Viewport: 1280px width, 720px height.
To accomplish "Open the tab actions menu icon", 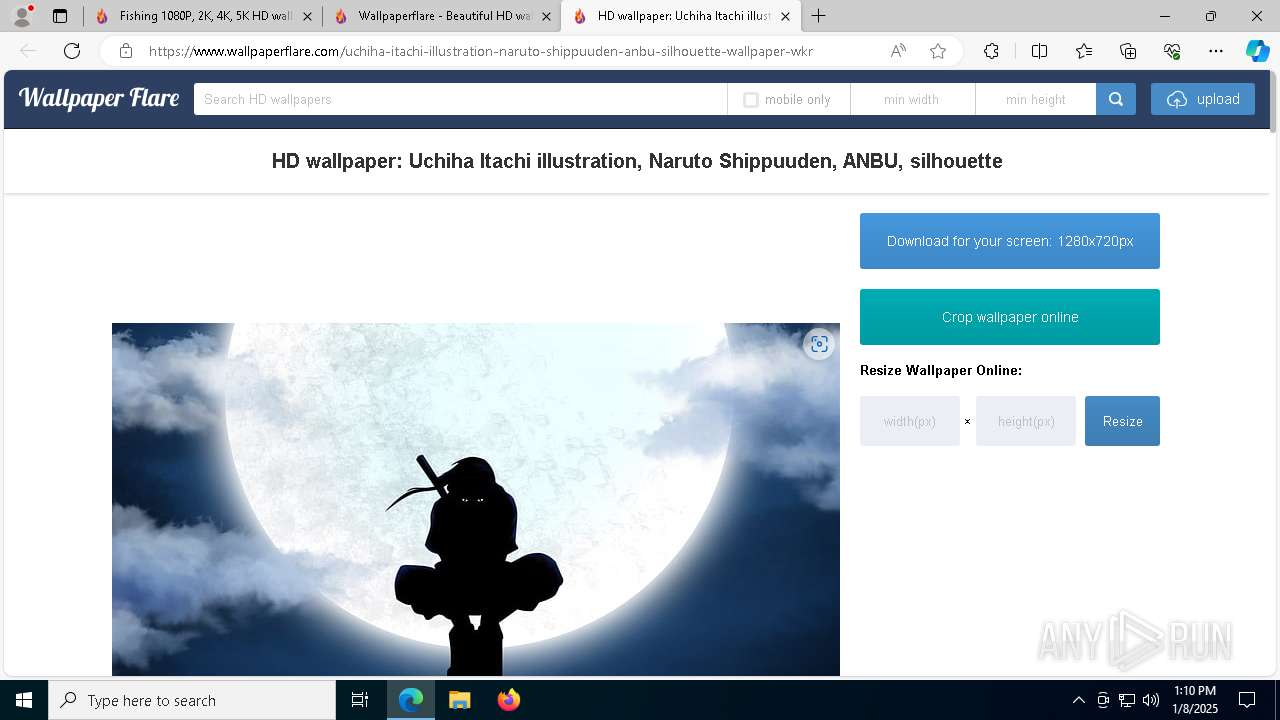I will (x=60, y=16).
